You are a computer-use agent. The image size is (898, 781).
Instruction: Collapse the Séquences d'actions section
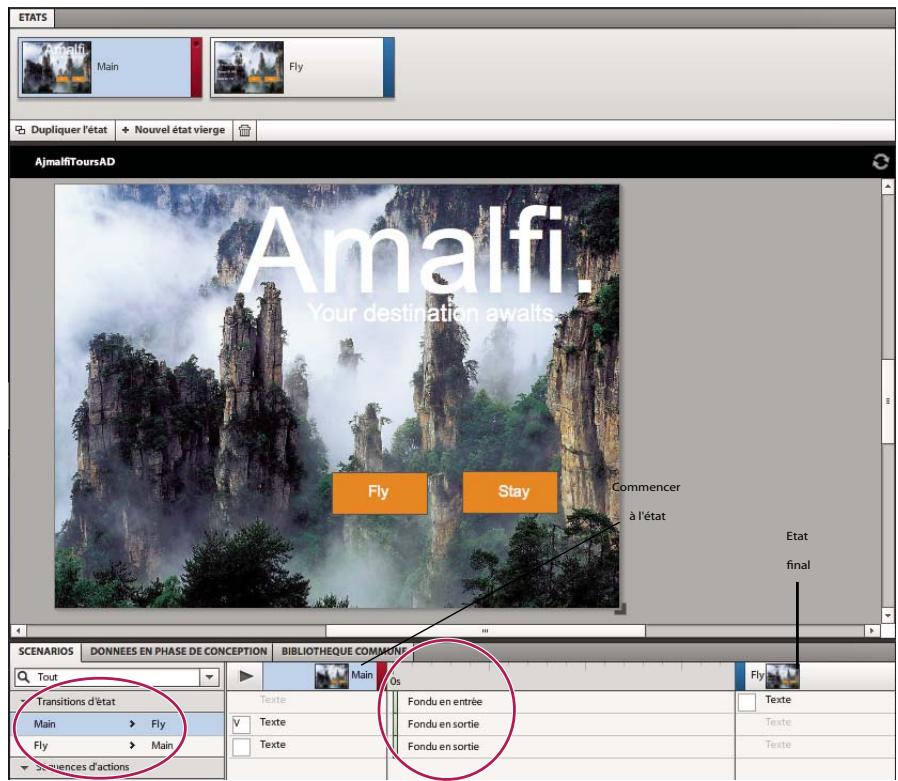pyautogui.click(x=25, y=767)
